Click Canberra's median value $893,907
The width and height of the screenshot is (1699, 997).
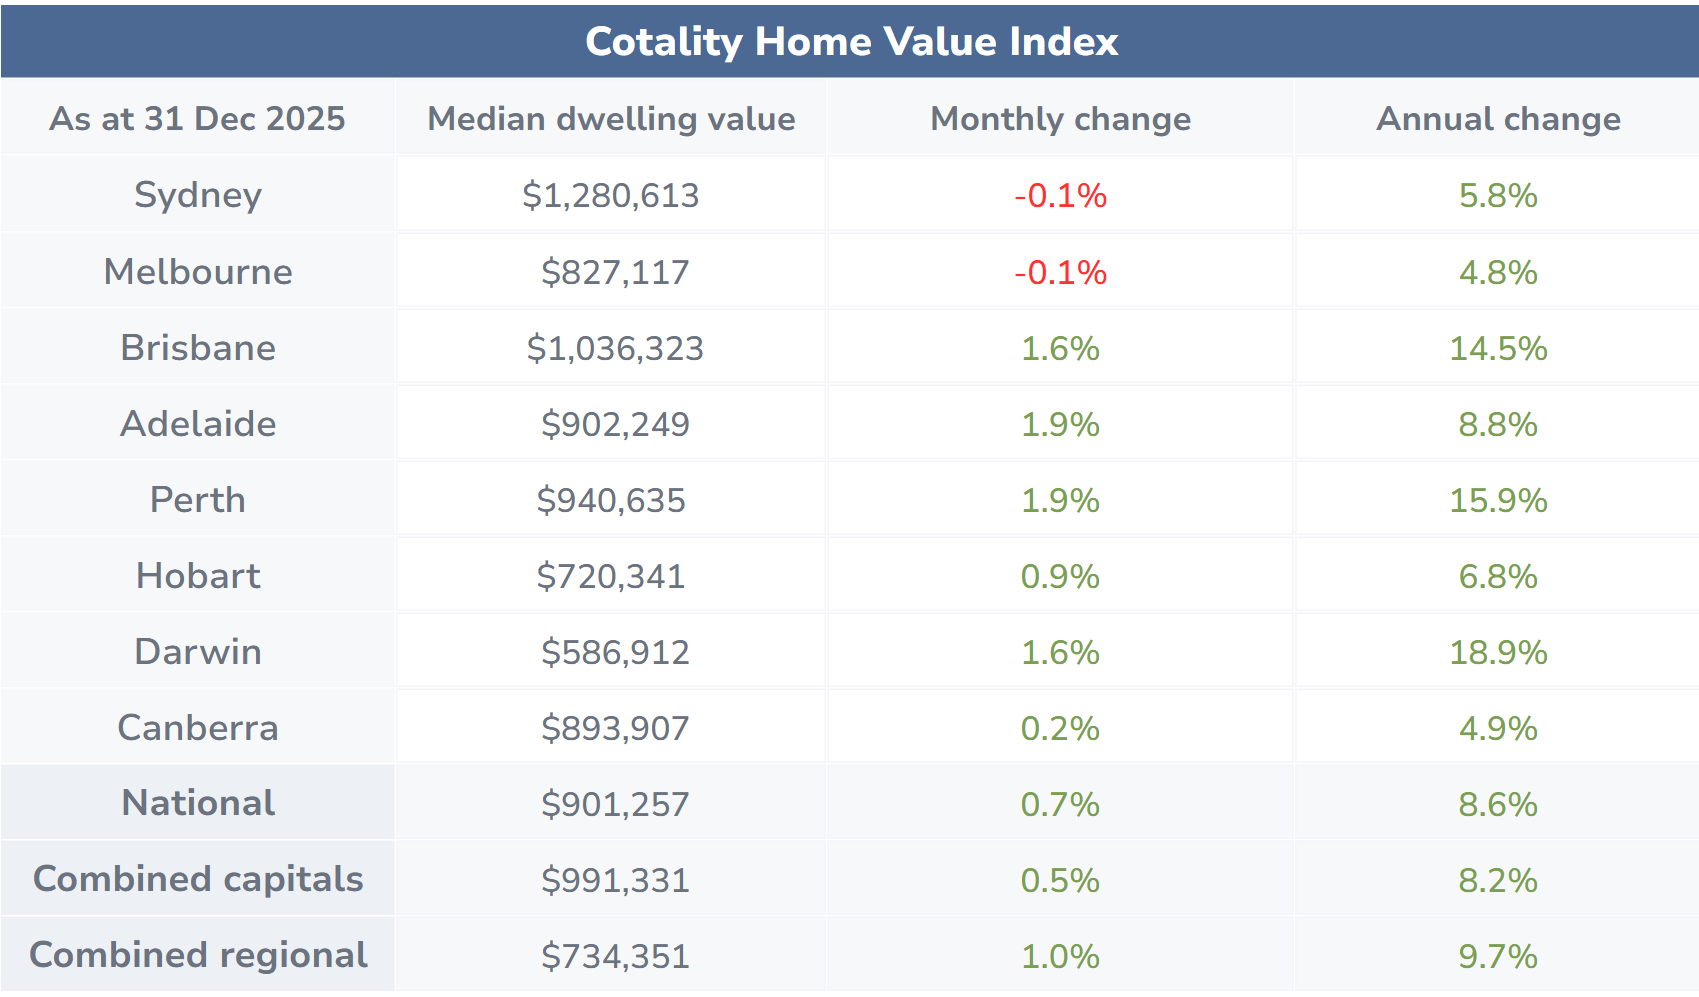point(615,728)
